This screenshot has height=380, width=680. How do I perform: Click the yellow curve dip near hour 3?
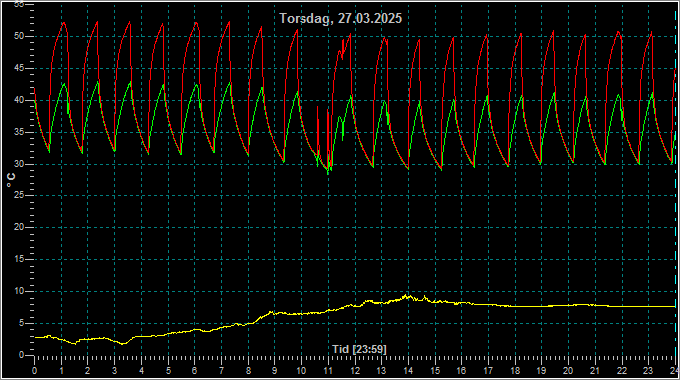click(124, 344)
